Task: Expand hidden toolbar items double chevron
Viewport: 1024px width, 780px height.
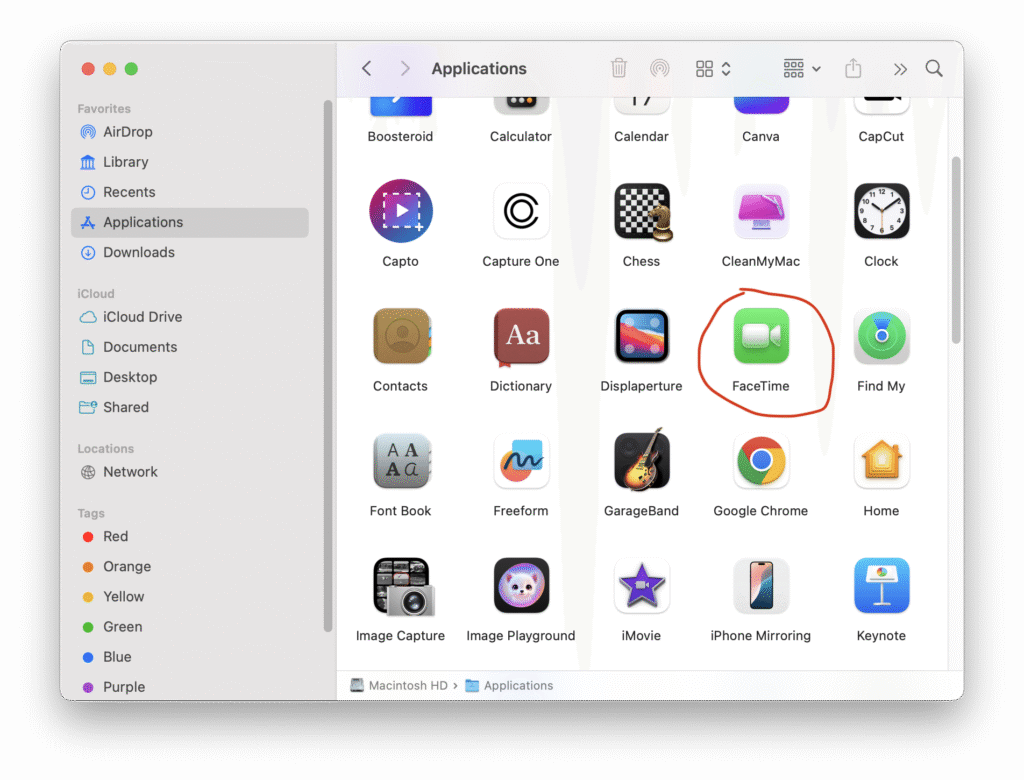Action: coord(900,69)
